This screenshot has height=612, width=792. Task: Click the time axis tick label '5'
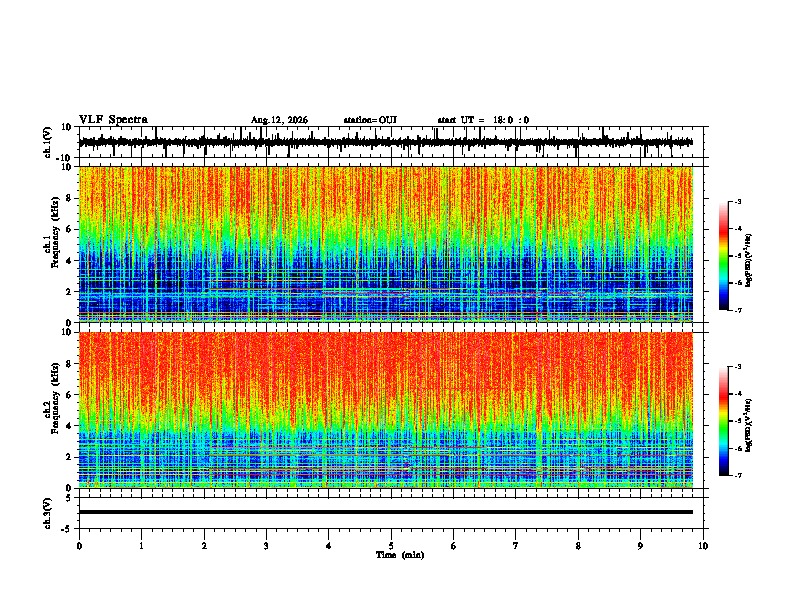pyautogui.click(x=391, y=546)
